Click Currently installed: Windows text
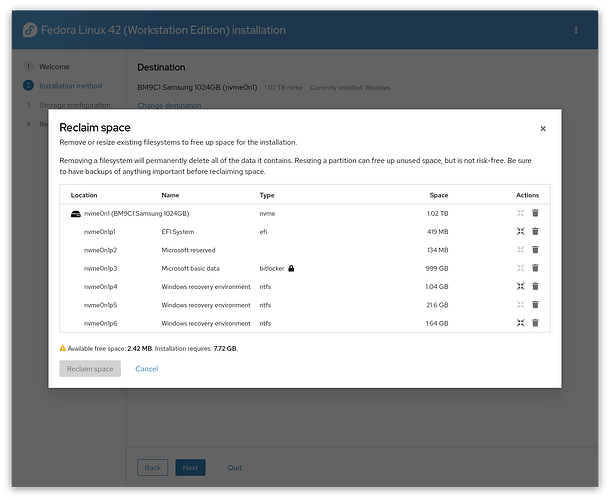Image resolution: width=609 pixels, height=500 pixels. coord(350,88)
